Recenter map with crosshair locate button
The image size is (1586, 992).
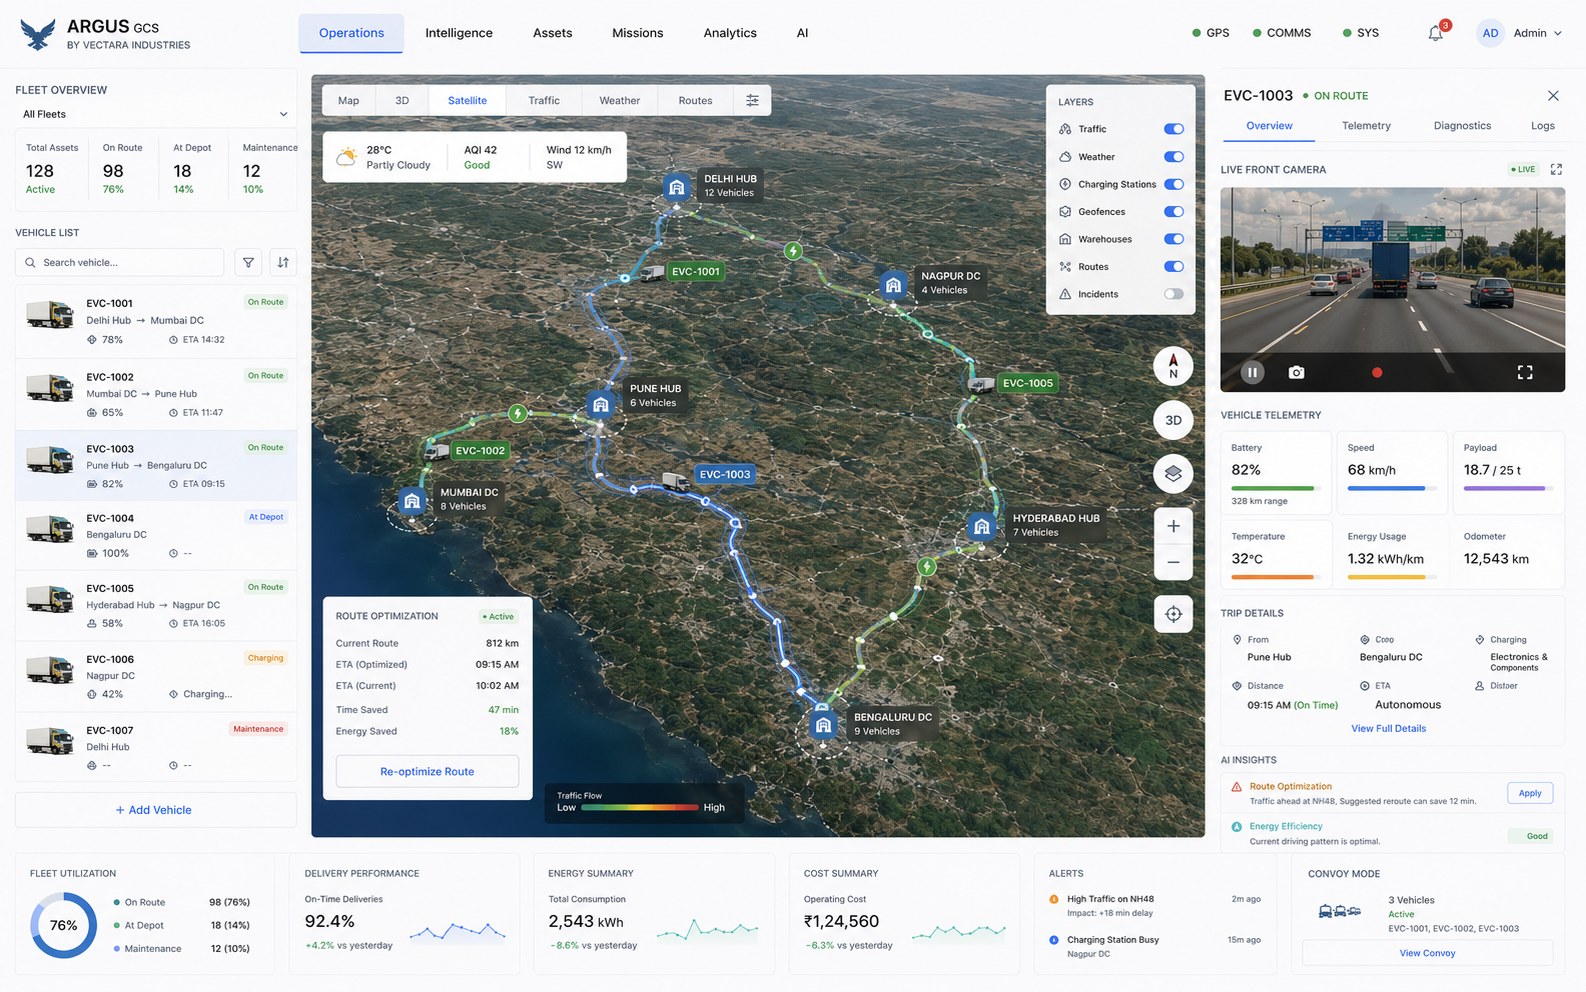point(1173,614)
